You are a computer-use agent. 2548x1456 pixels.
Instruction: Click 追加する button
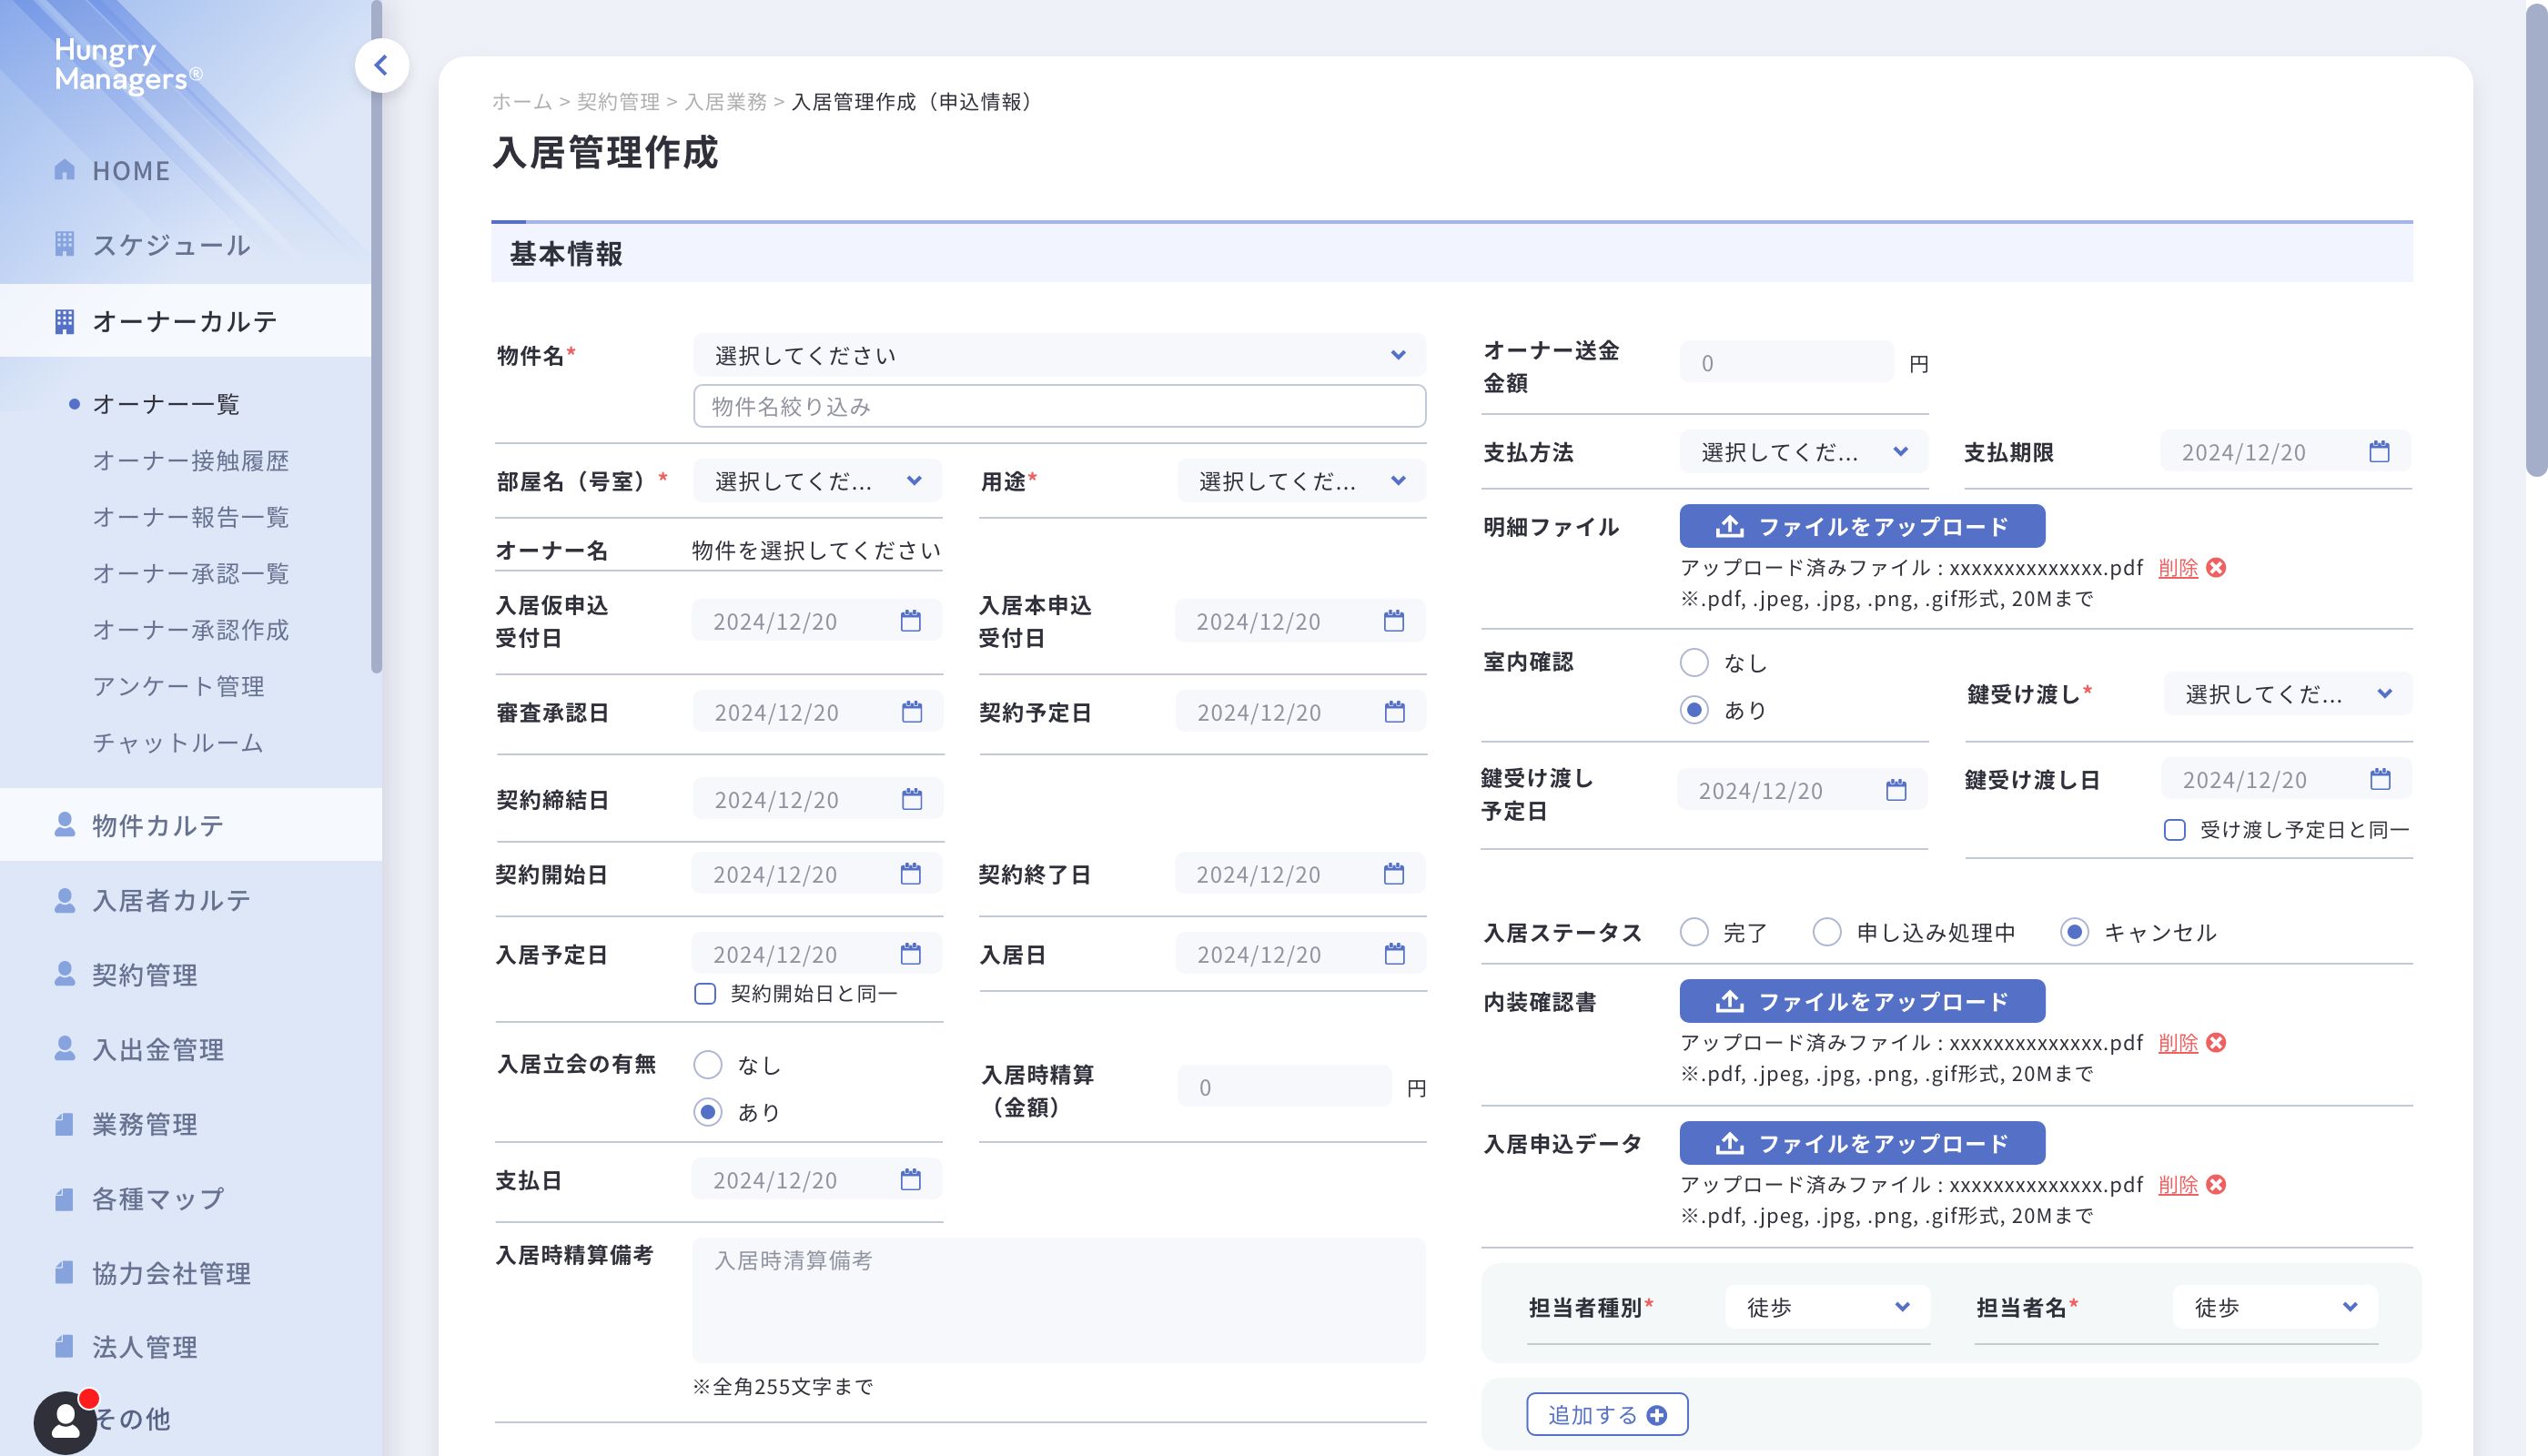1606,1414
